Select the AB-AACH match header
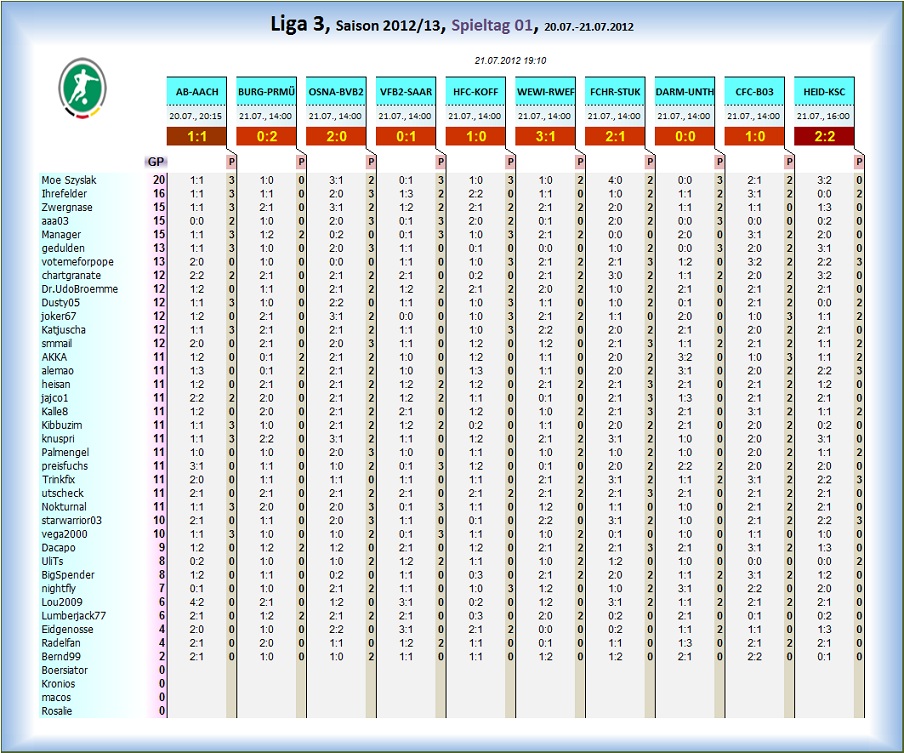The height and width of the screenshot is (753, 904). point(197,92)
